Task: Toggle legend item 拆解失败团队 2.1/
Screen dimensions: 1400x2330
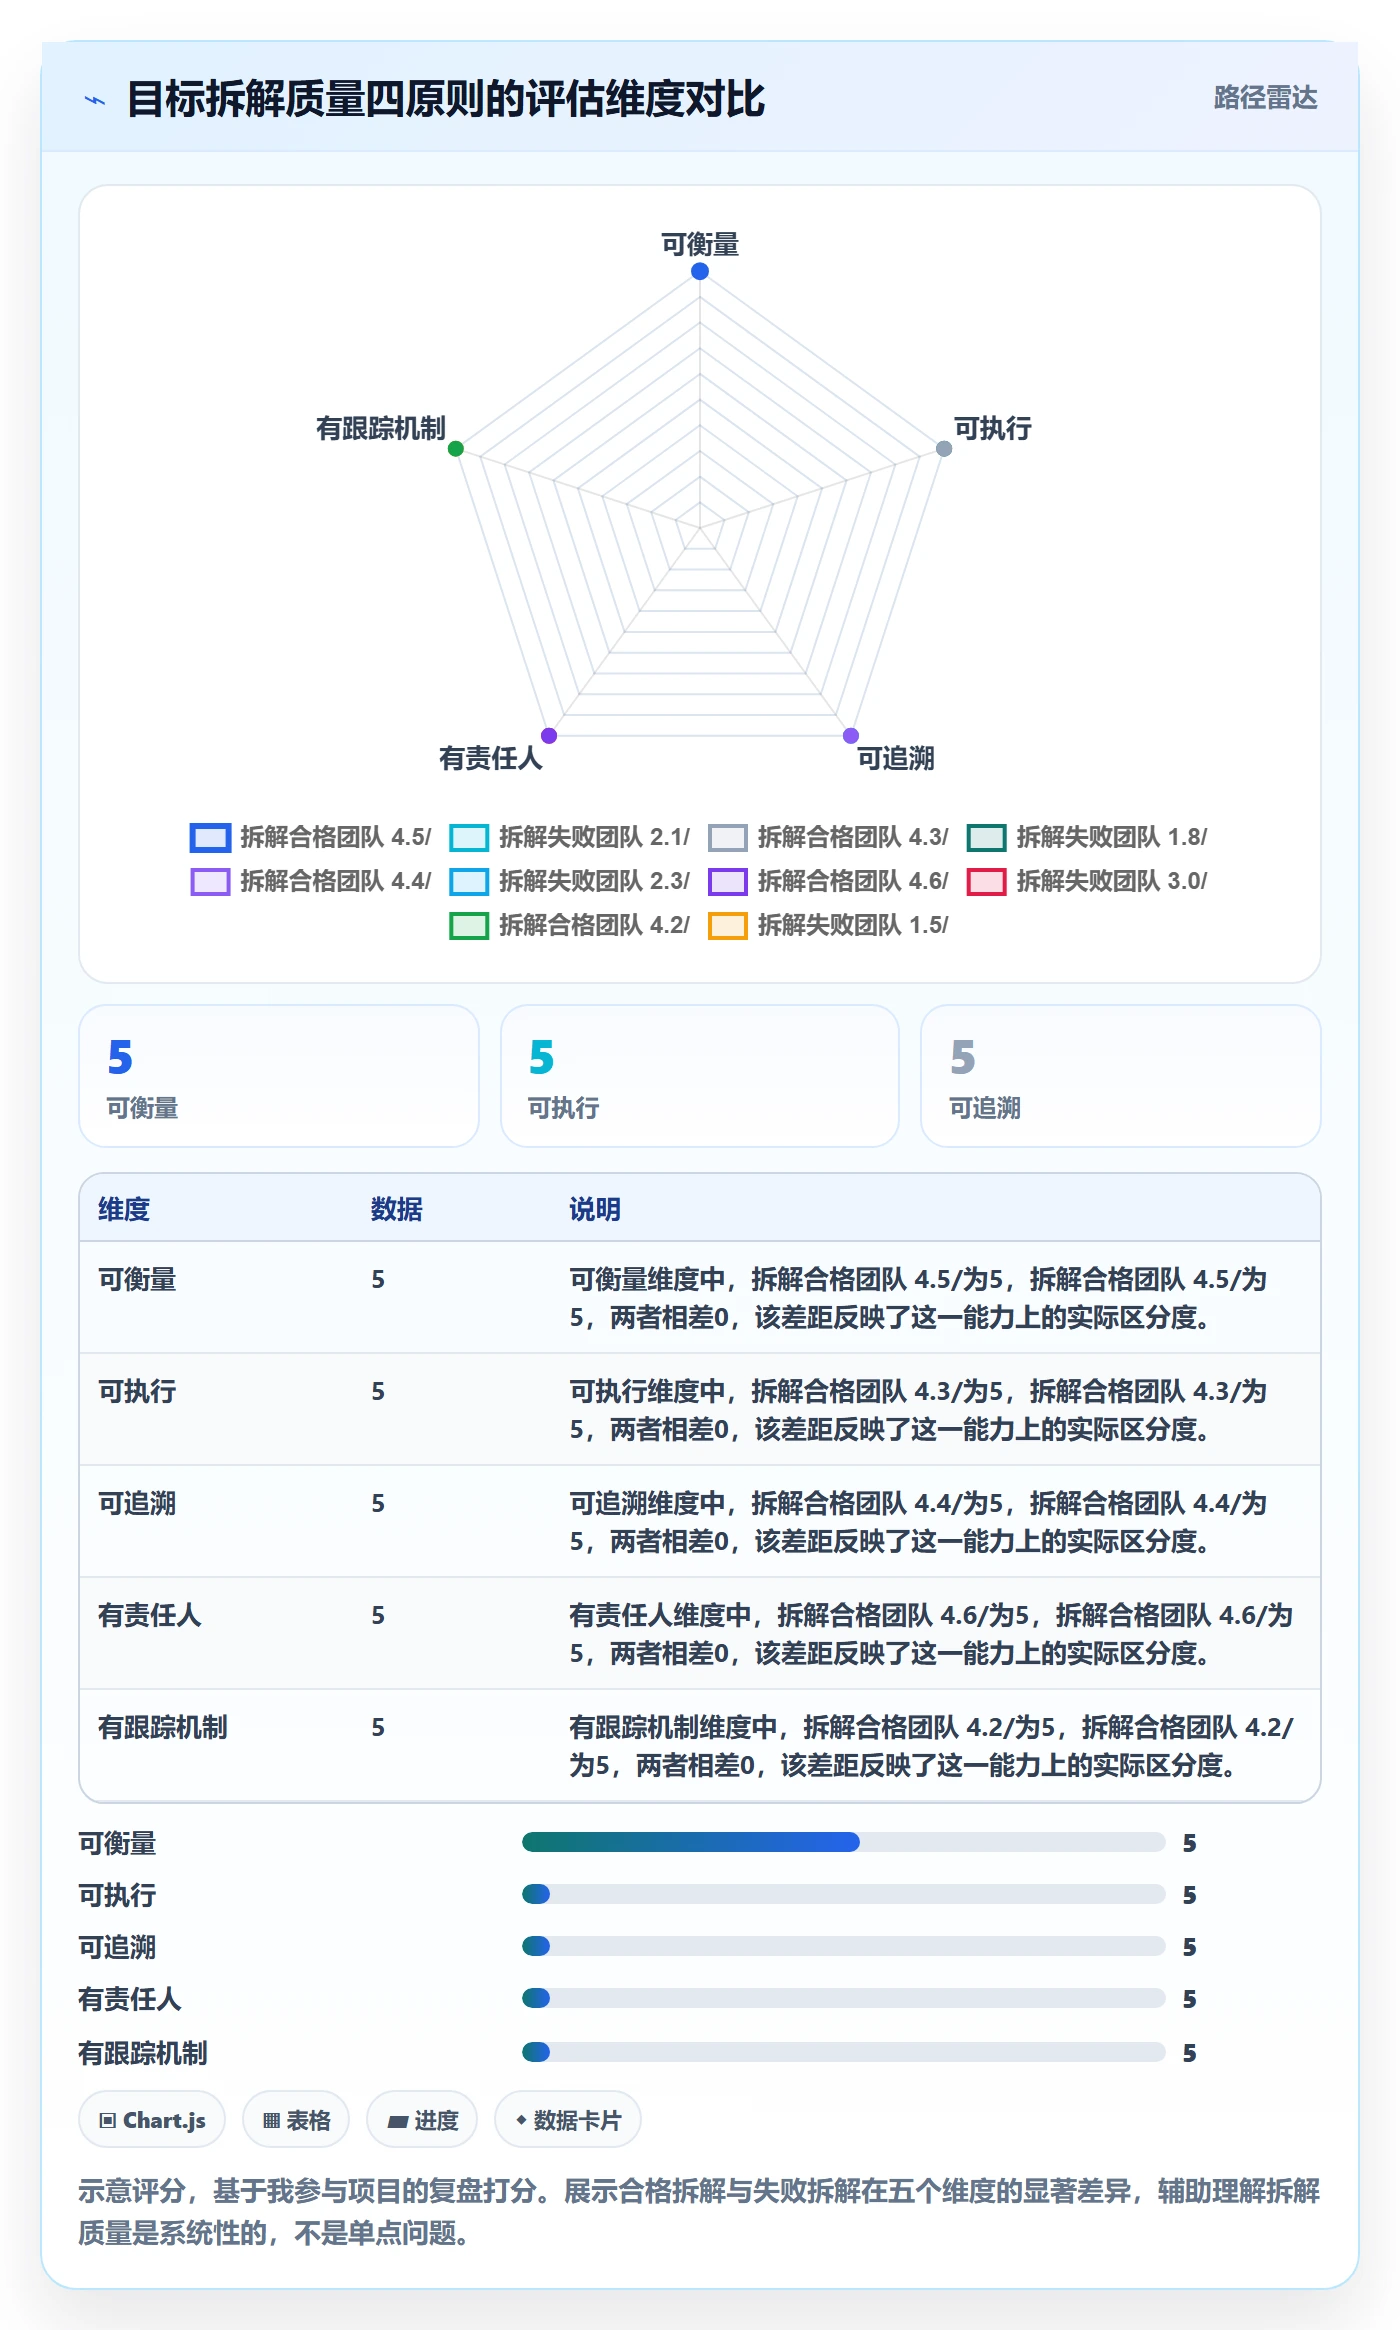Action: tap(569, 837)
